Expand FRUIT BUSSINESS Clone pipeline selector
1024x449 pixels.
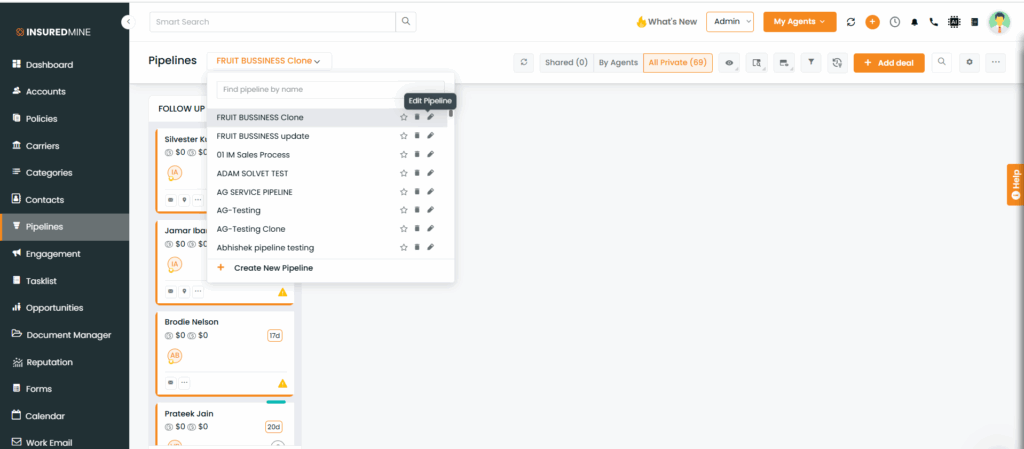[269, 61]
